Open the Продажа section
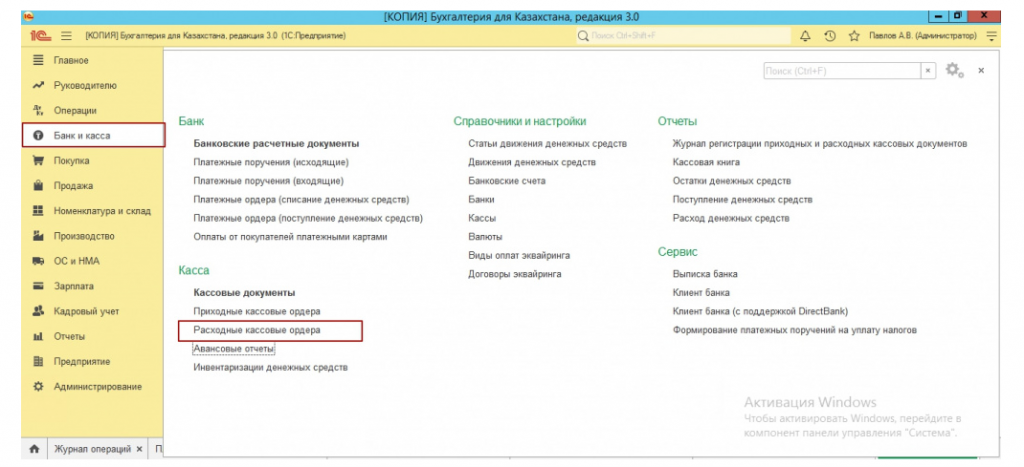The height and width of the screenshot is (467, 1024). tap(93, 186)
